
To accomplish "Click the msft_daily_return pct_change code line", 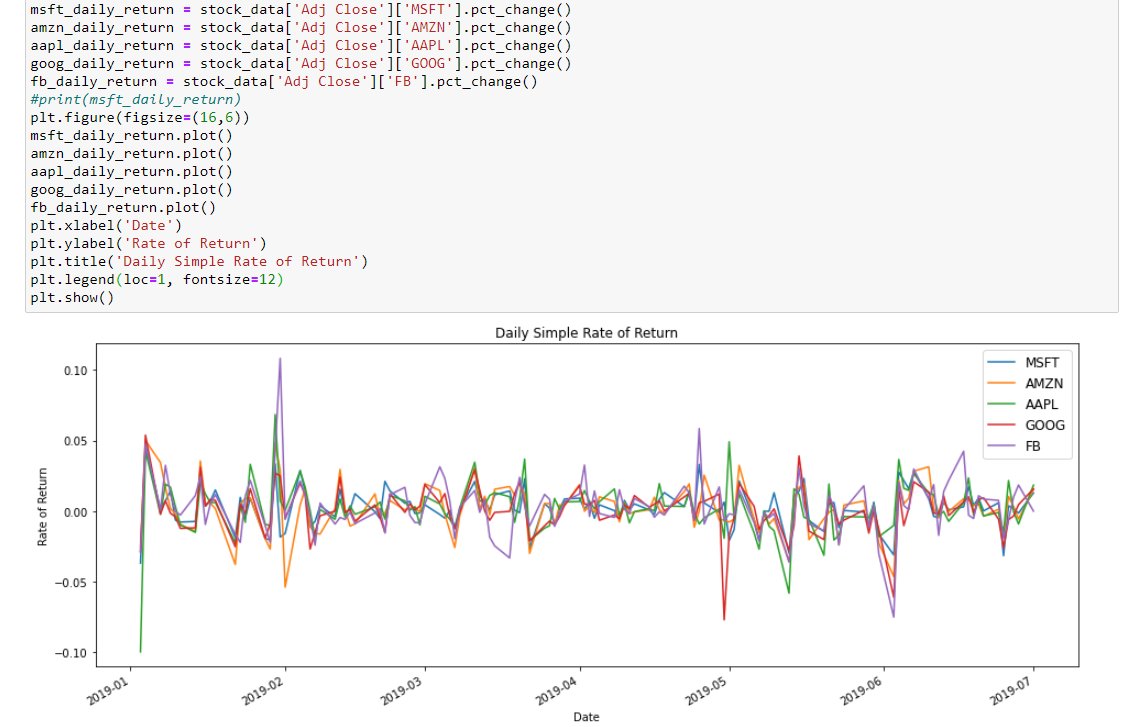I will click(301, 10).
